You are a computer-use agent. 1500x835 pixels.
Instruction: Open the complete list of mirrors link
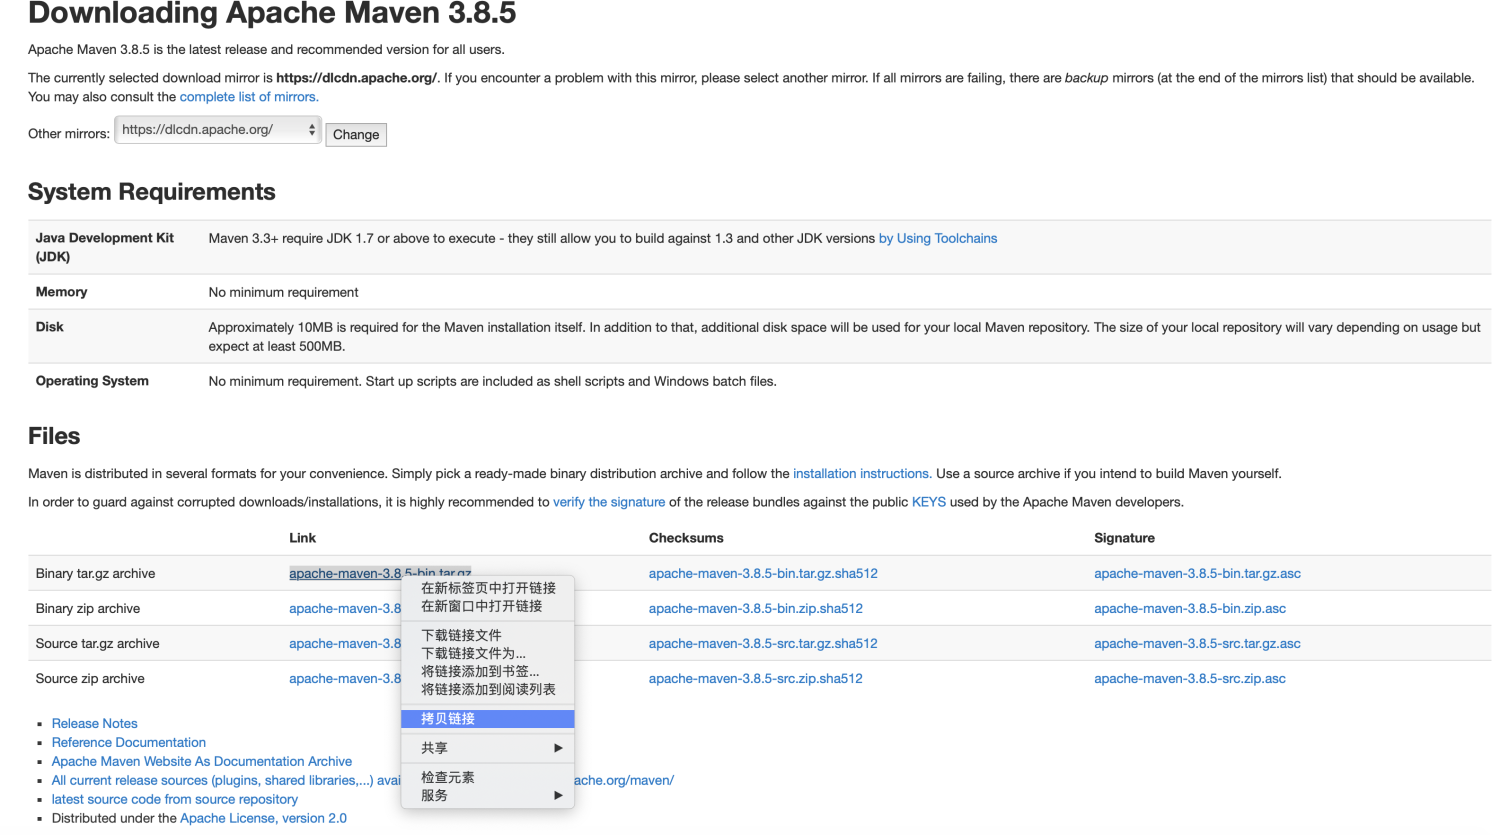point(249,97)
